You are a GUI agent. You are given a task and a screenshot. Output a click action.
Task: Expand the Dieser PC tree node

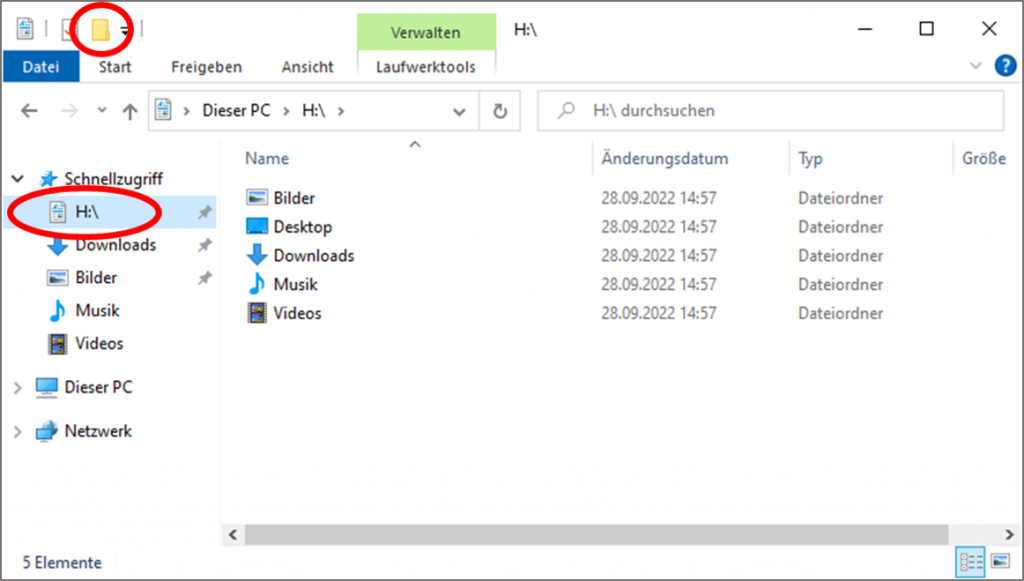click(18, 388)
